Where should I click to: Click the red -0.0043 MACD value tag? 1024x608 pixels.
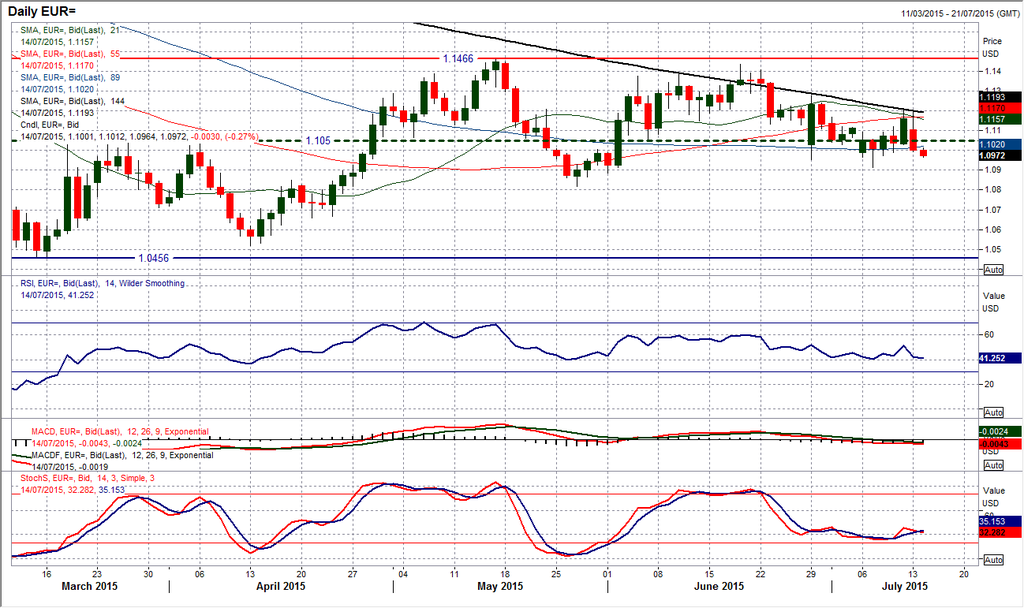[1000, 444]
